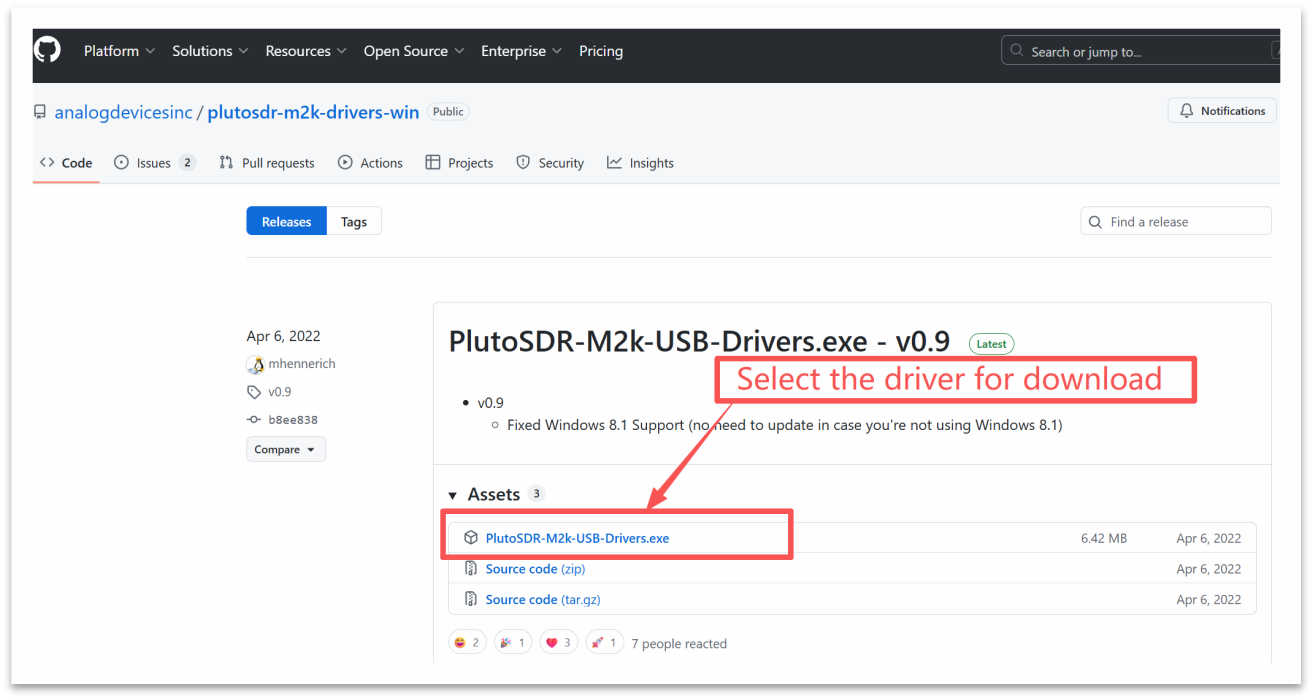Image resolution: width=1312 pixels, height=700 pixels.
Task: Switch to the Security tab
Action: pyautogui.click(x=550, y=163)
